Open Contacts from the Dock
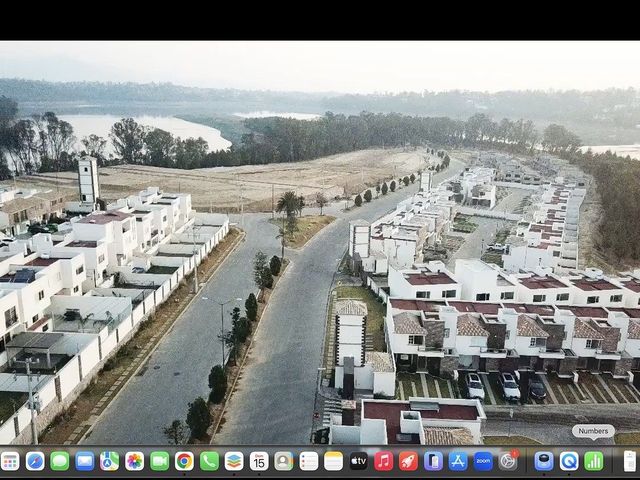This screenshot has height=480, width=640. tap(284, 461)
